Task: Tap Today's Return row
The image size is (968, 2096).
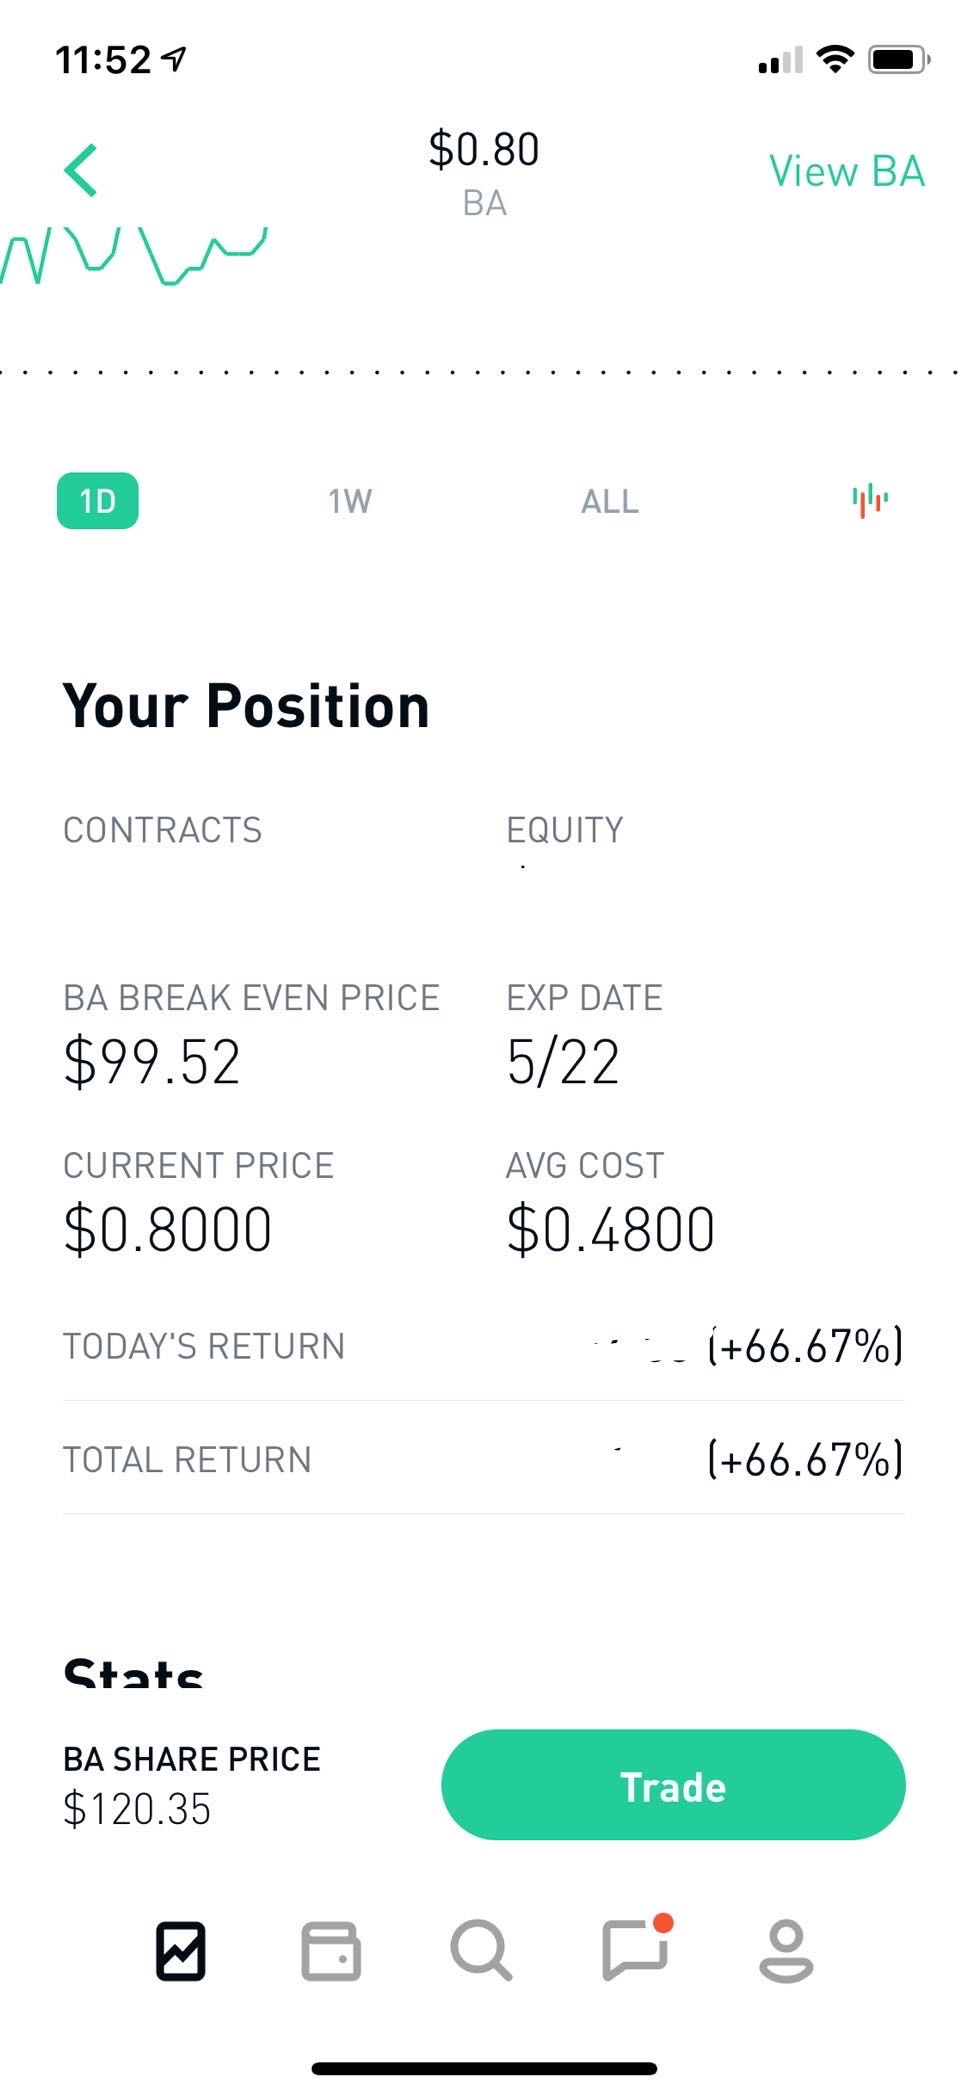Action: tap(484, 1346)
